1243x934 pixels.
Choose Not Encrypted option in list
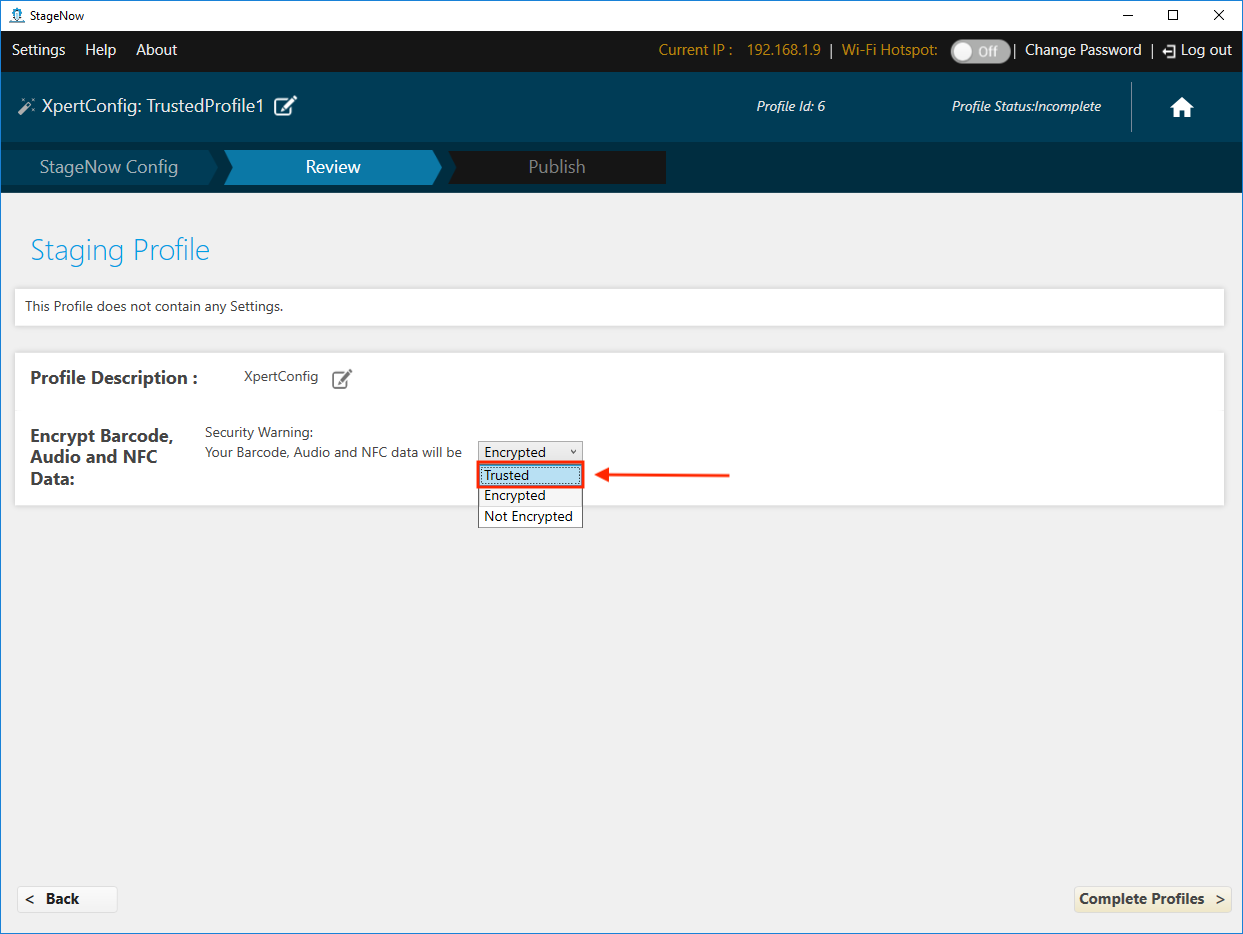coord(528,516)
